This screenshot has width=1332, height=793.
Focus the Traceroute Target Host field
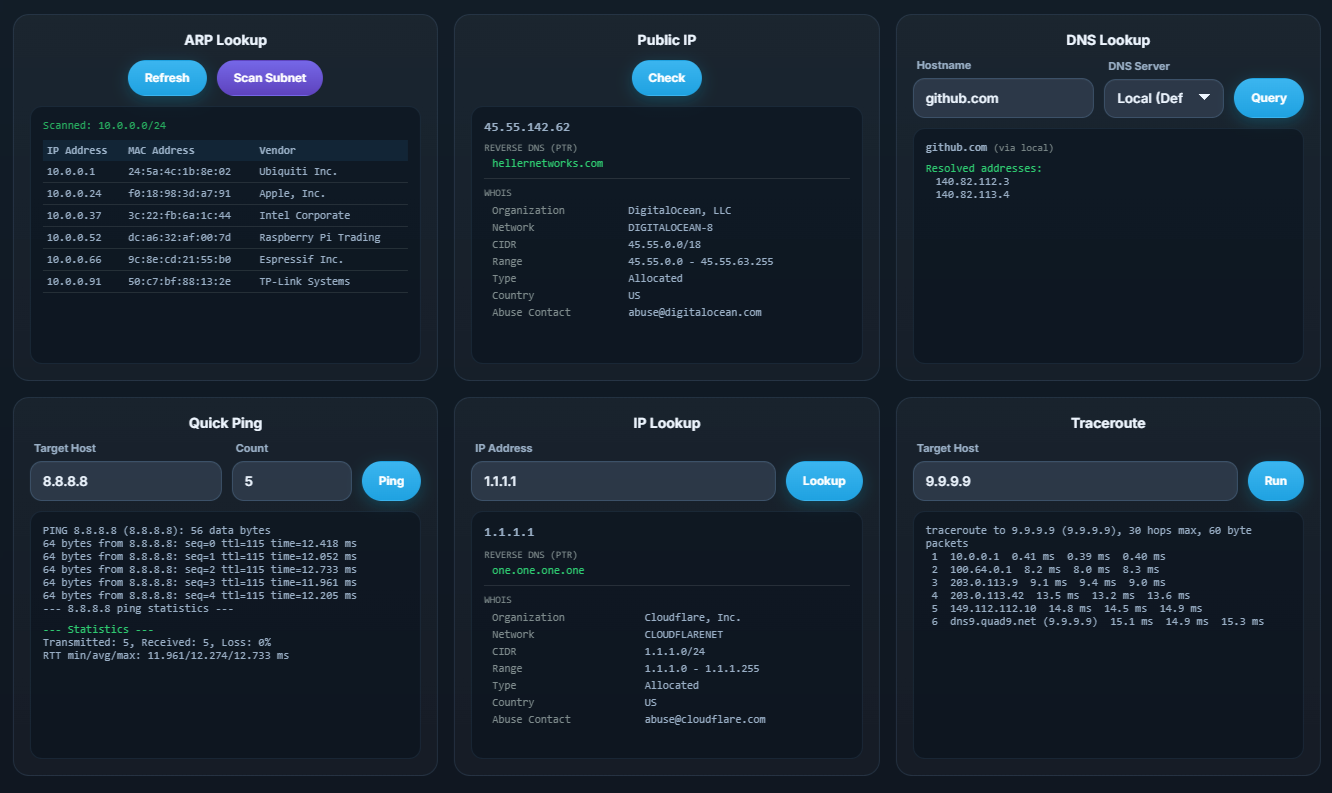tap(1075, 481)
